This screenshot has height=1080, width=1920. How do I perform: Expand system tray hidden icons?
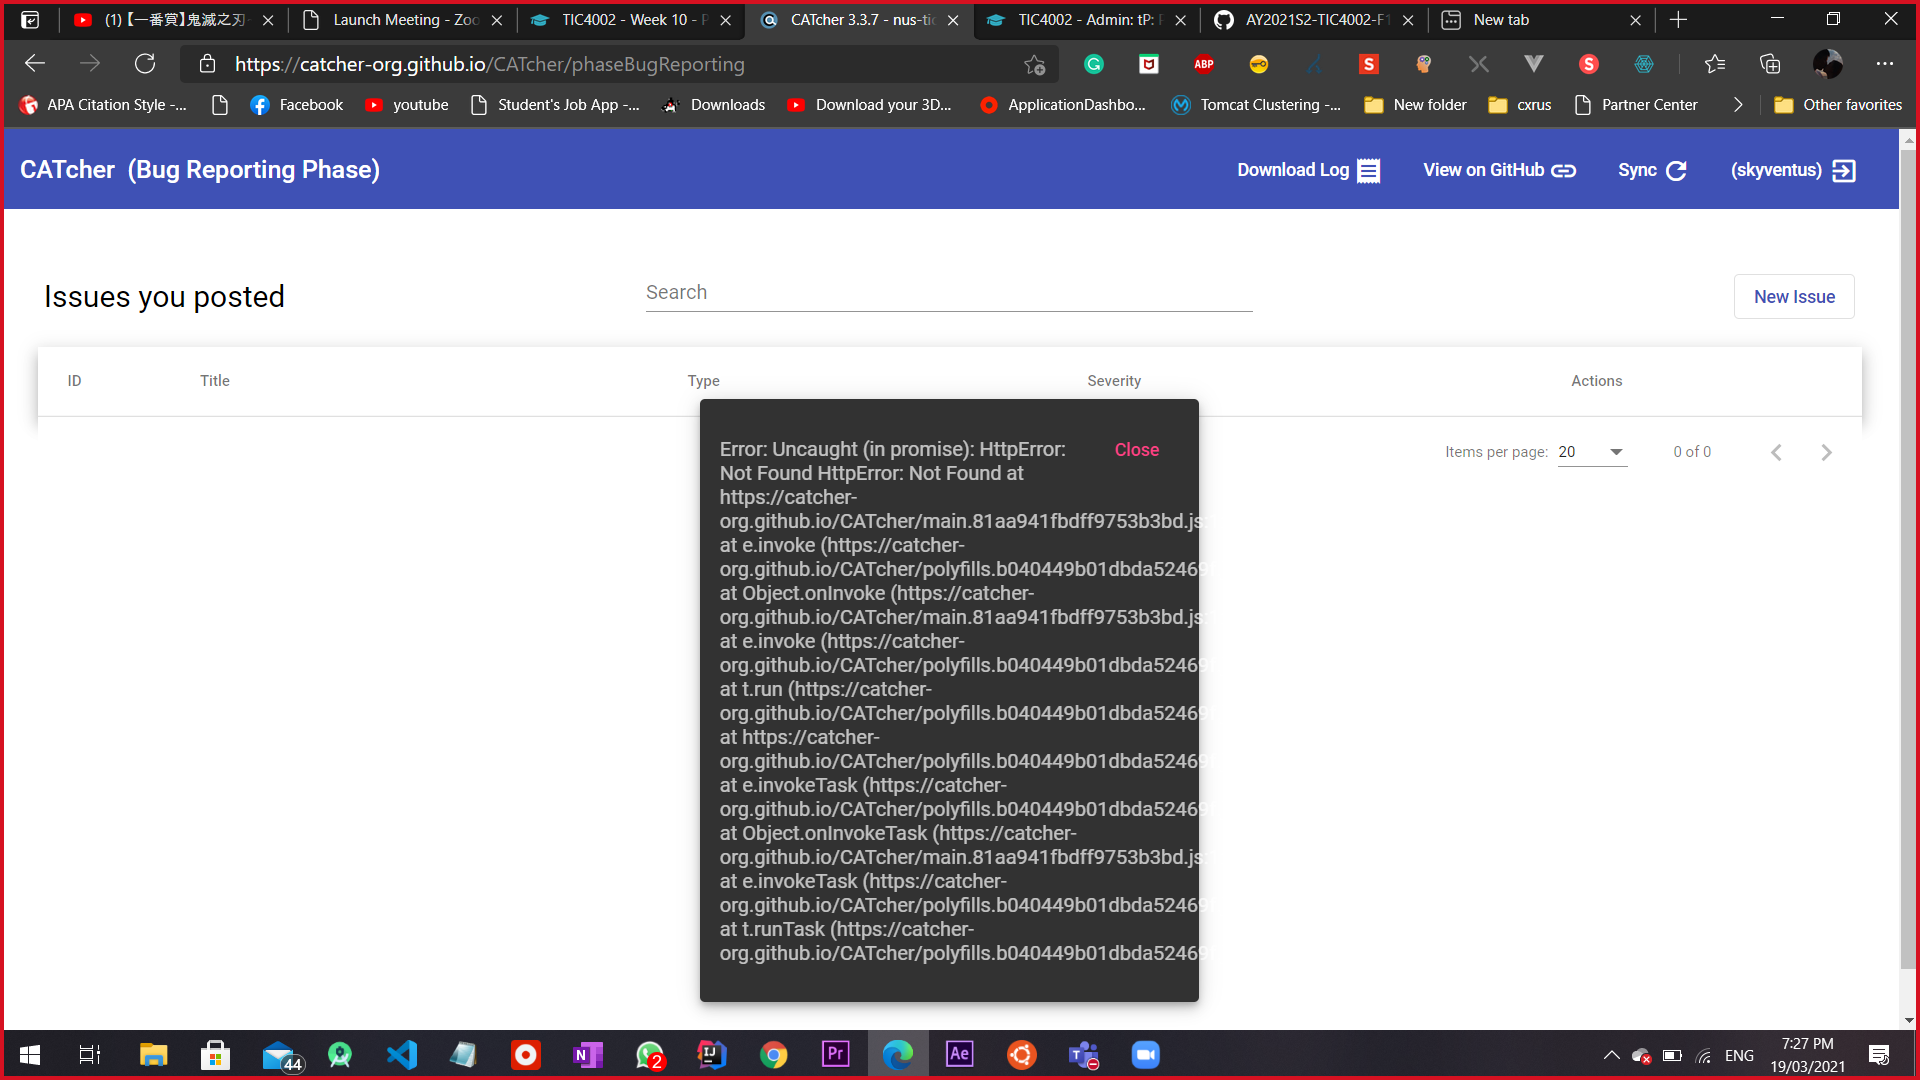point(1611,1055)
